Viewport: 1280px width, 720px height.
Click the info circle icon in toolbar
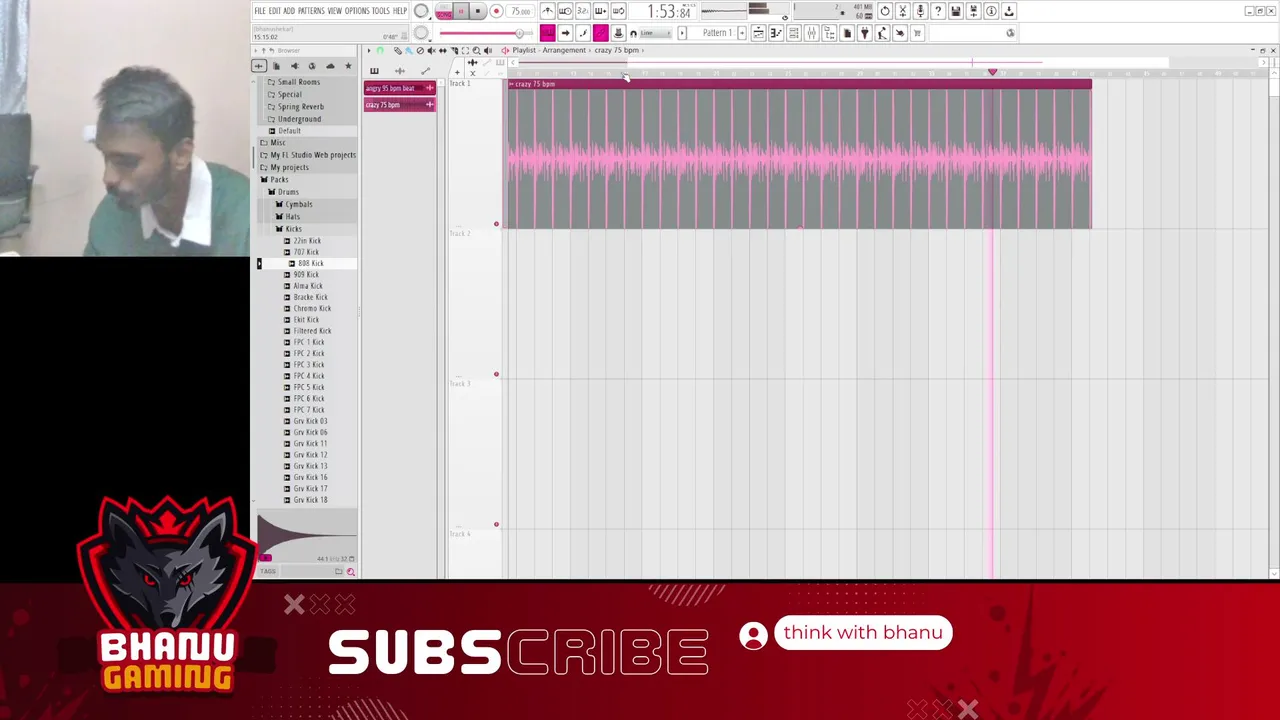tap(991, 11)
